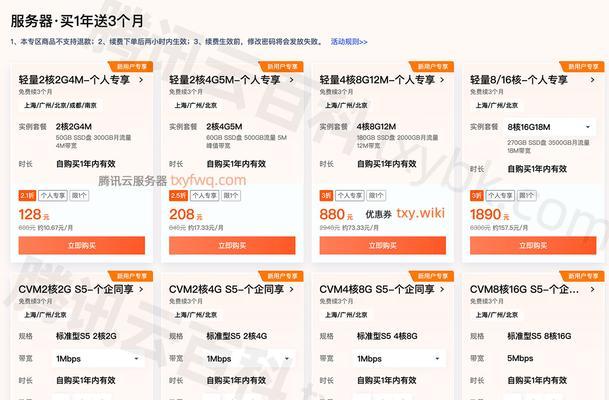The width and height of the screenshot is (609, 400).
Task: Click the 5Mbps bandwidth value
Action: [520, 358]
